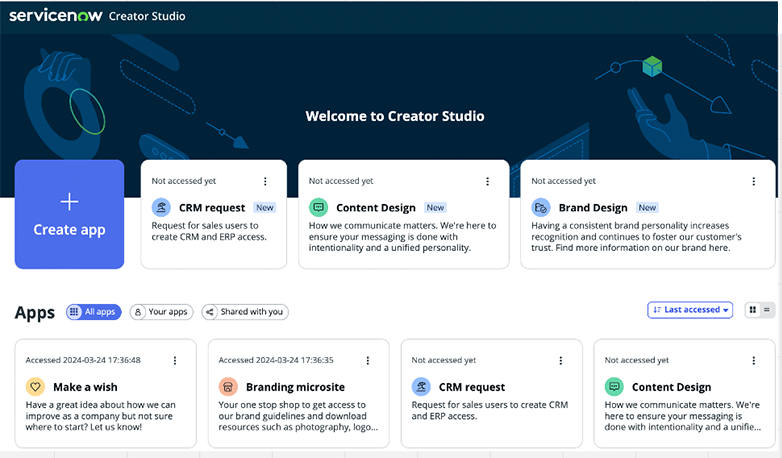Image resolution: width=782 pixels, height=458 pixels.
Task: Switch to grid view layout
Action: 753,310
